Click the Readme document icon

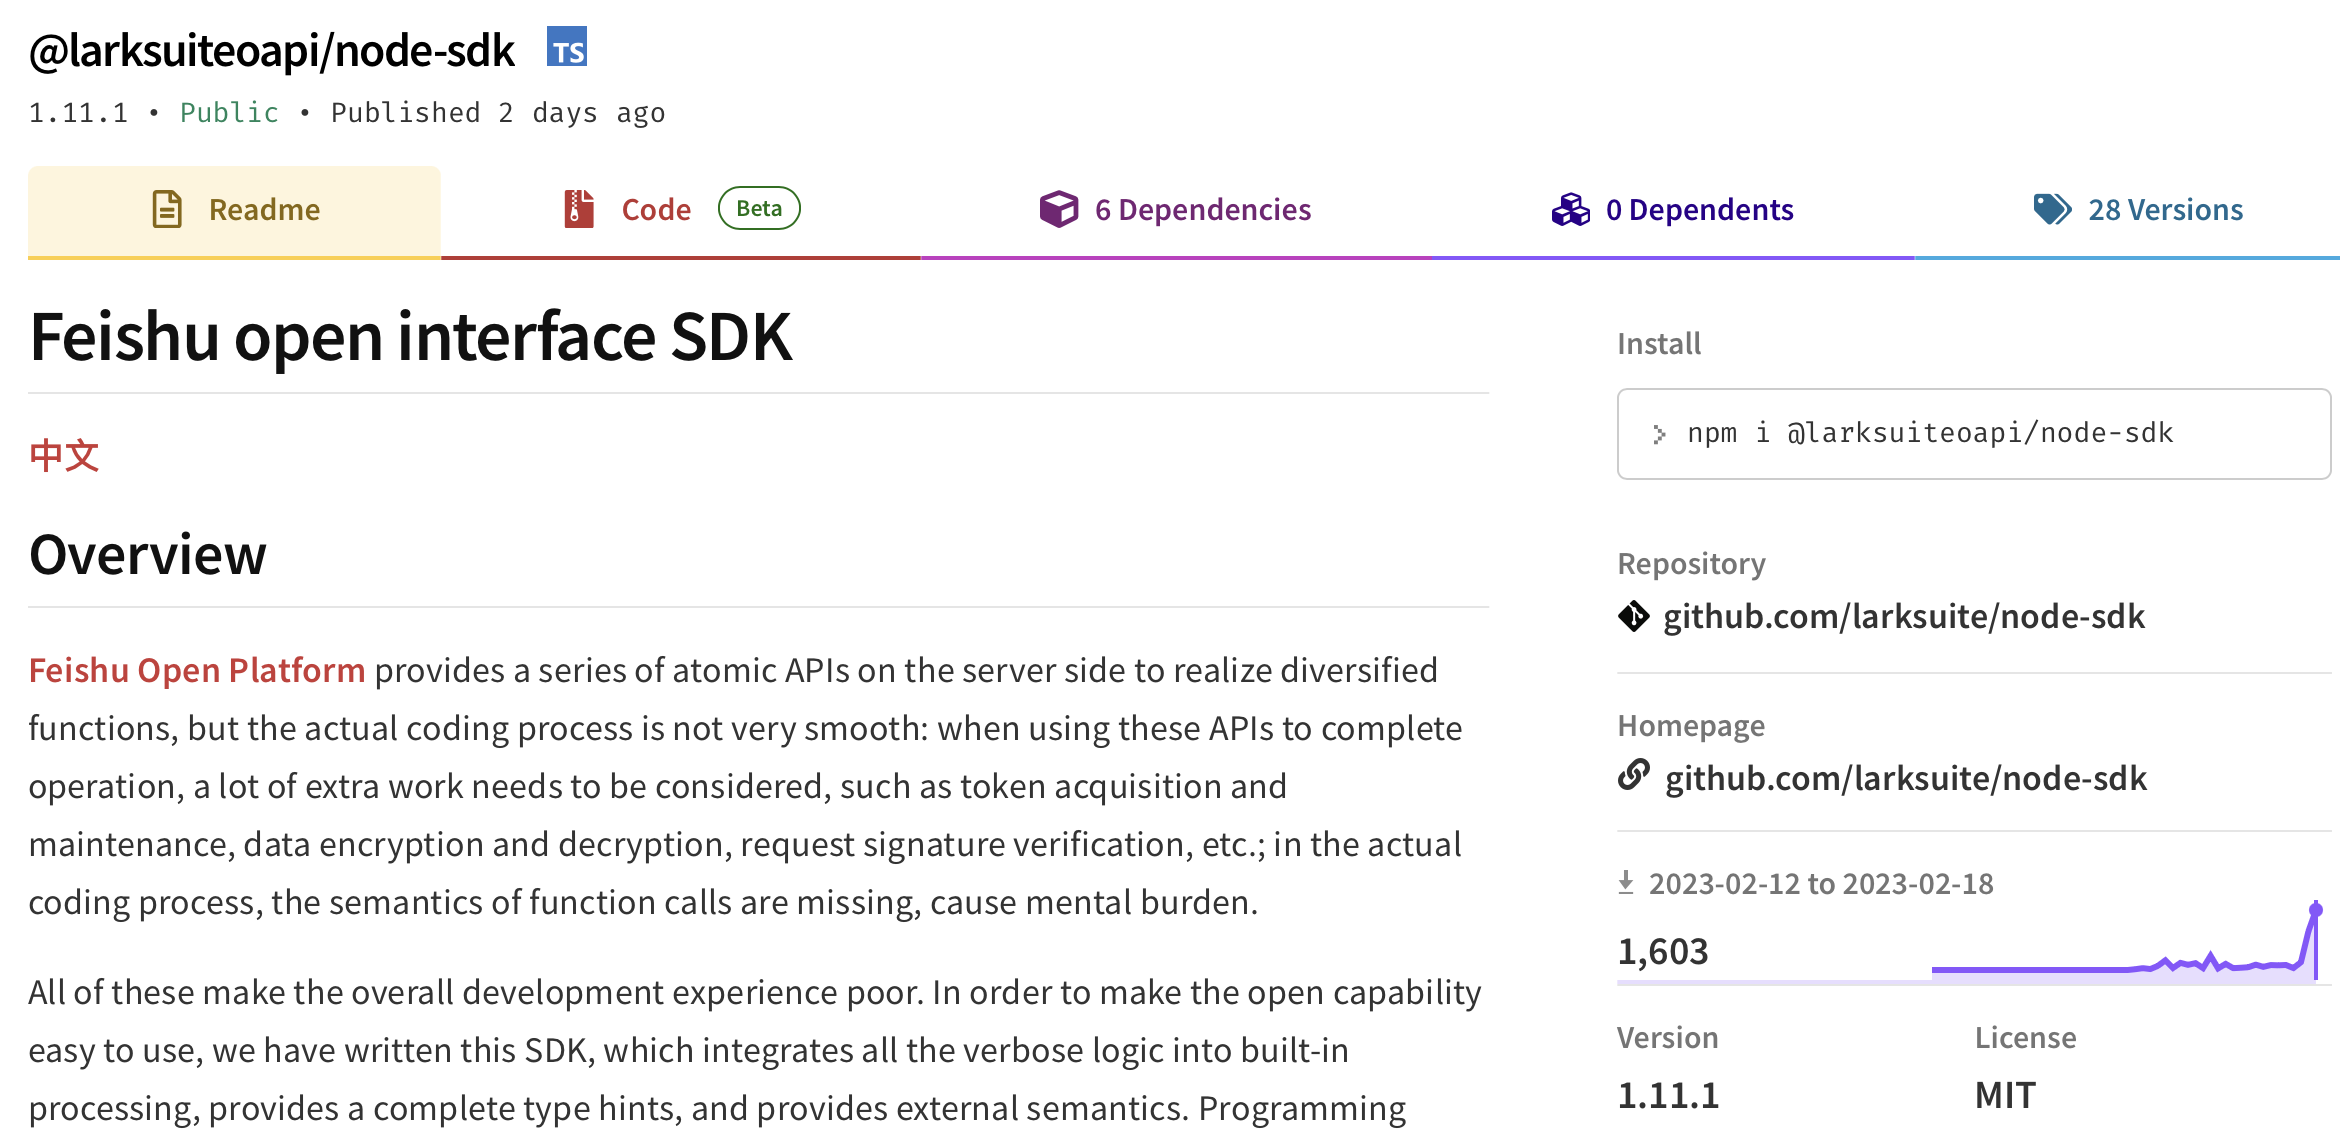point(167,209)
